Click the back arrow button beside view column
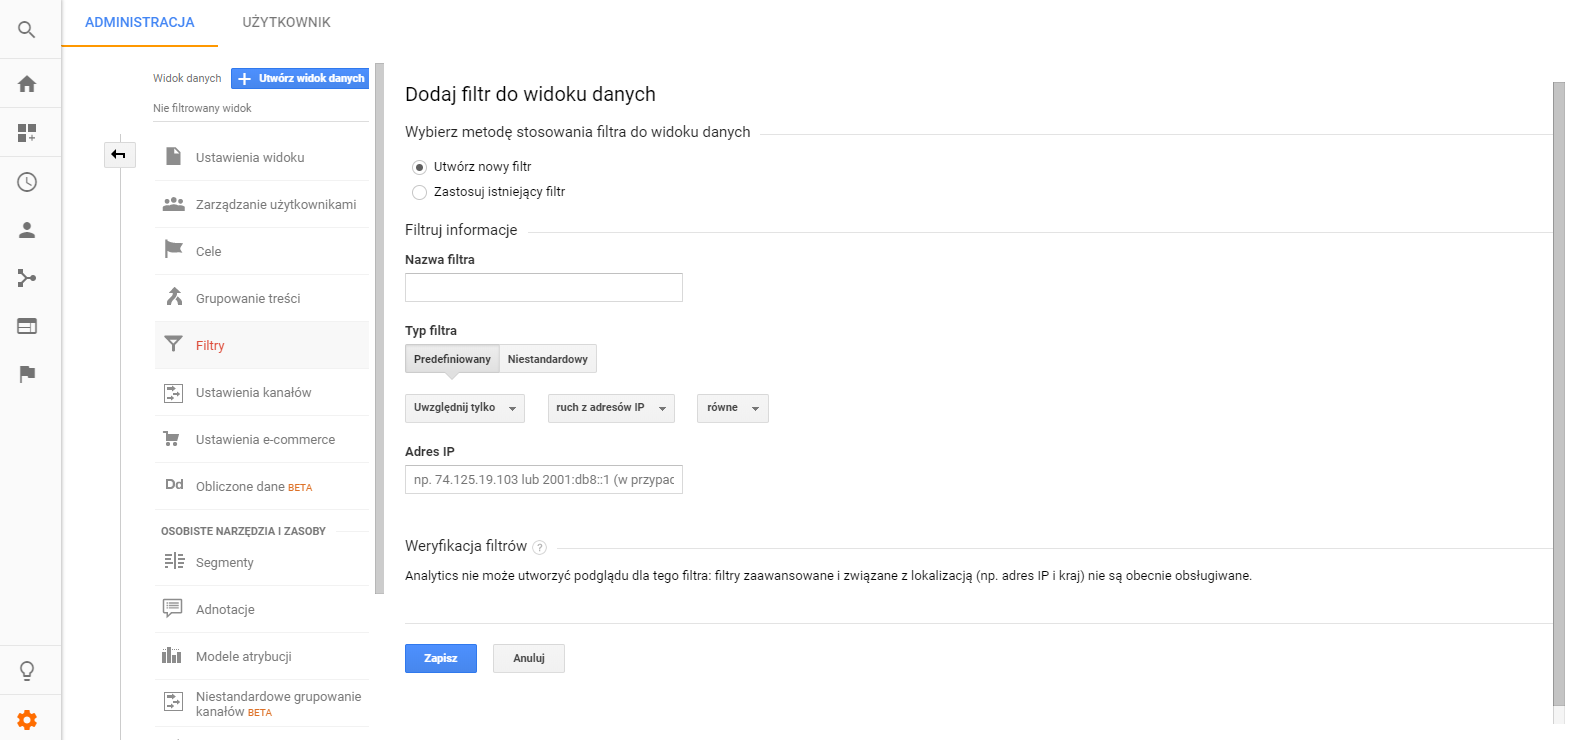The height and width of the screenshot is (740, 1578). point(119,154)
